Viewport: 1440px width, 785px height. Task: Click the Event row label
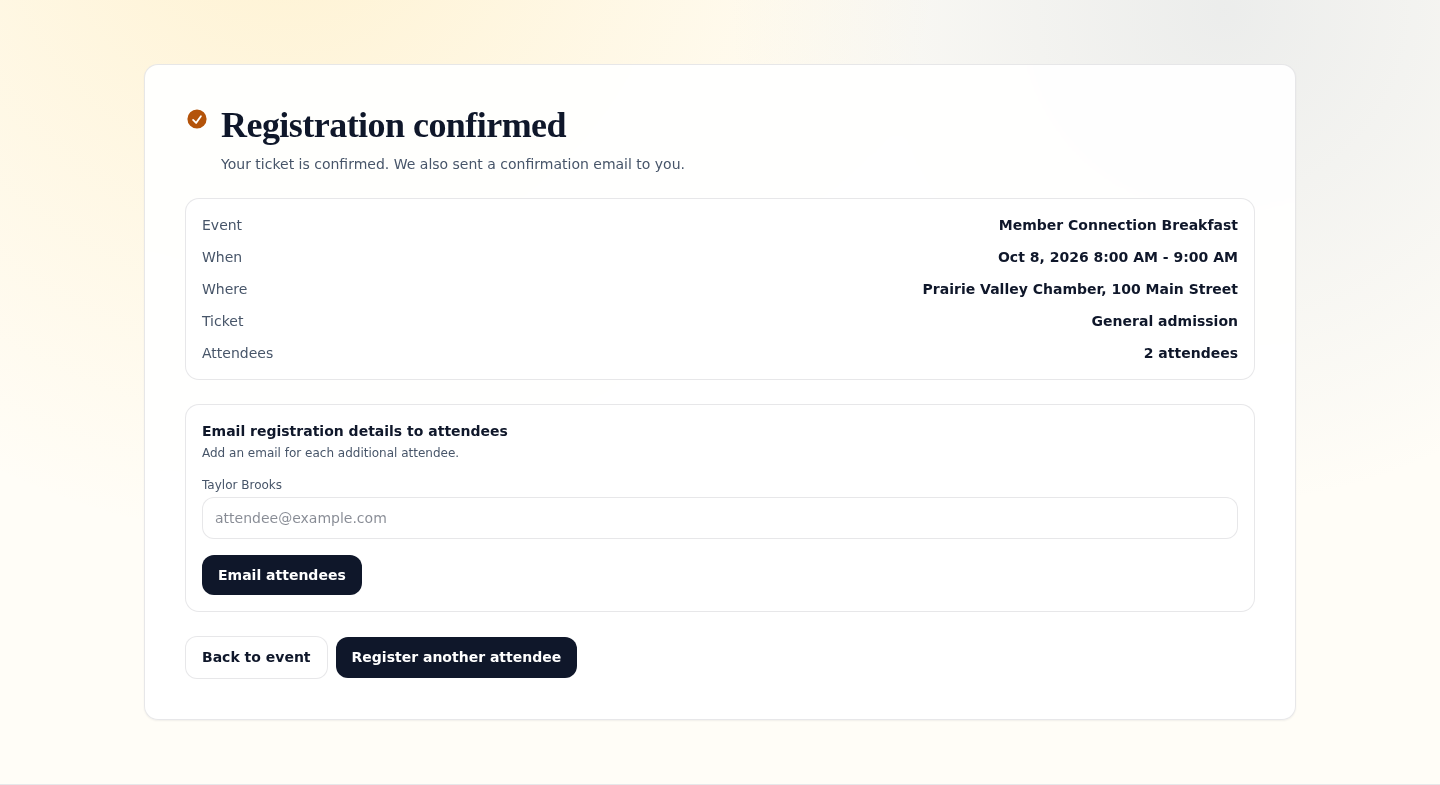coord(222,225)
